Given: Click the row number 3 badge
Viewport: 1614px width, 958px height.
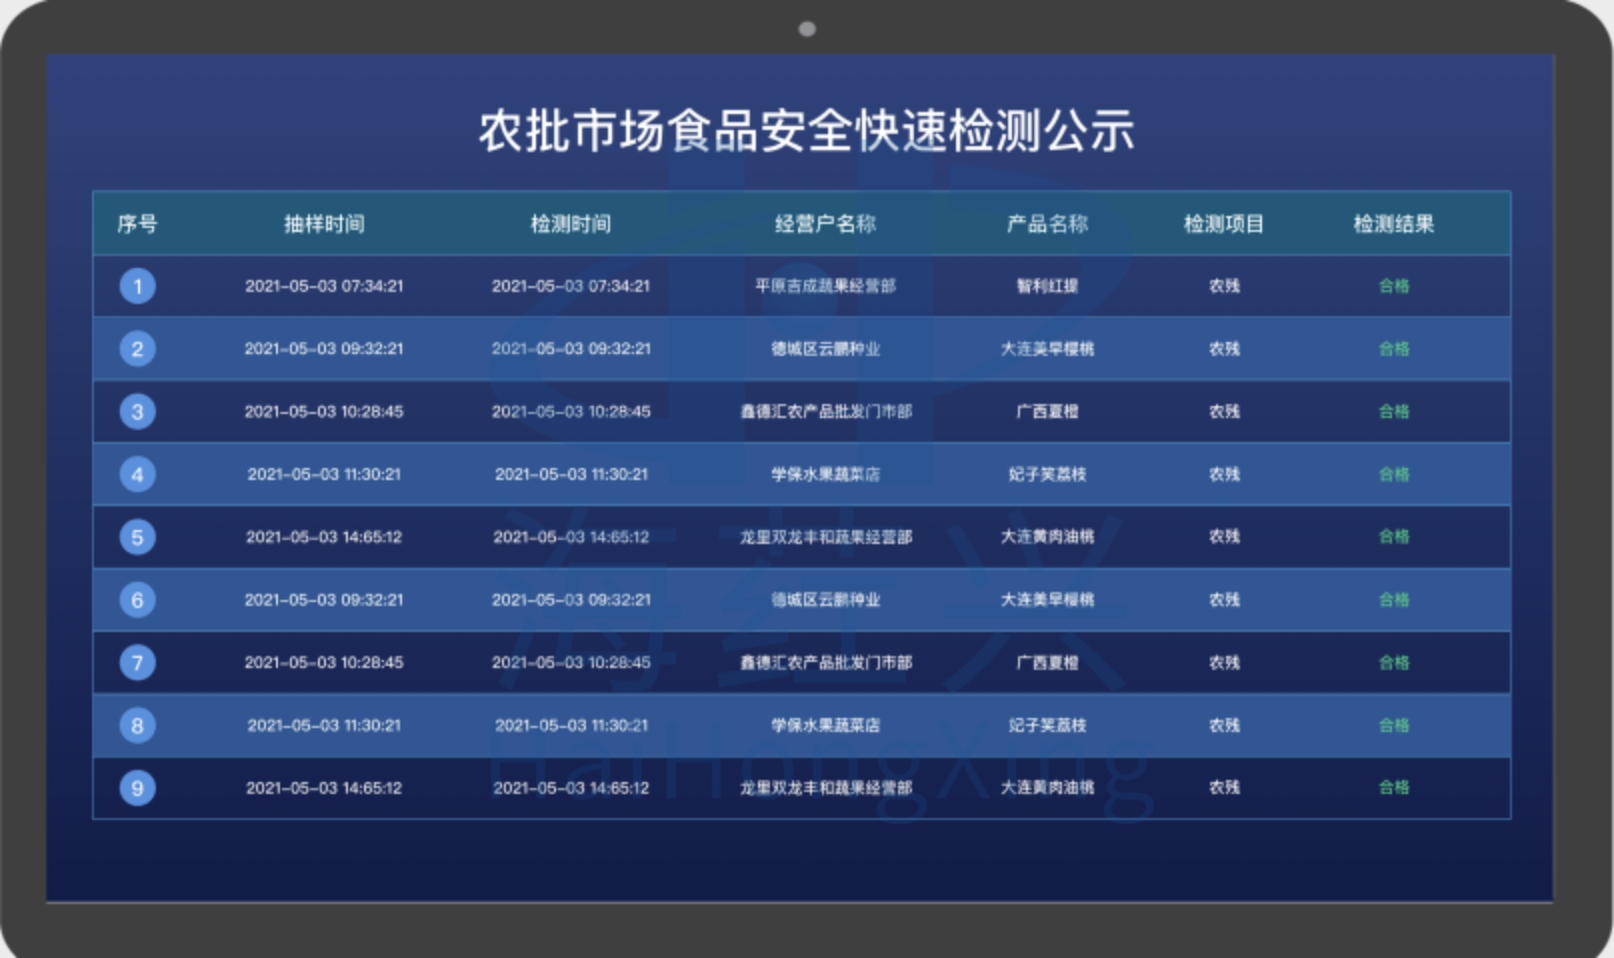Looking at the screenshot, I should (138, 412).
